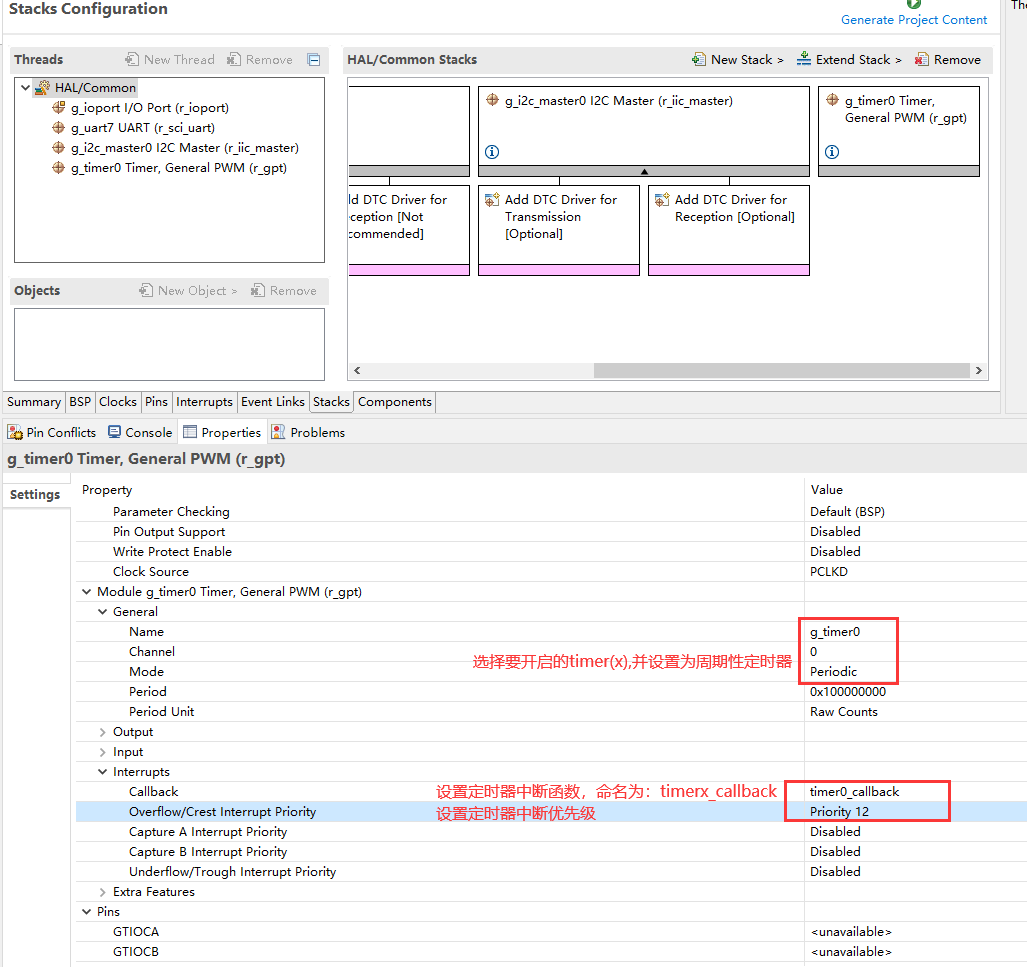Click collapse-all icon in Threads panel

point(313,60)
